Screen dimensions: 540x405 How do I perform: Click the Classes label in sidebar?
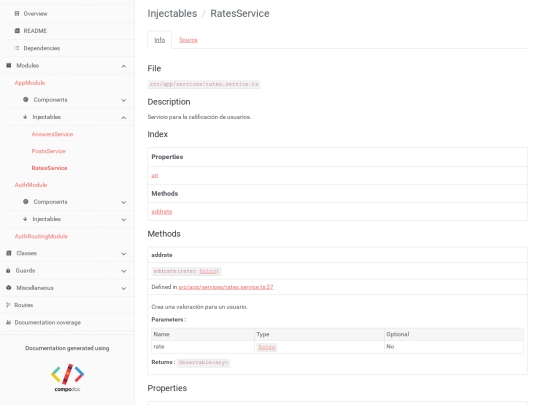[x=26, y=253]
